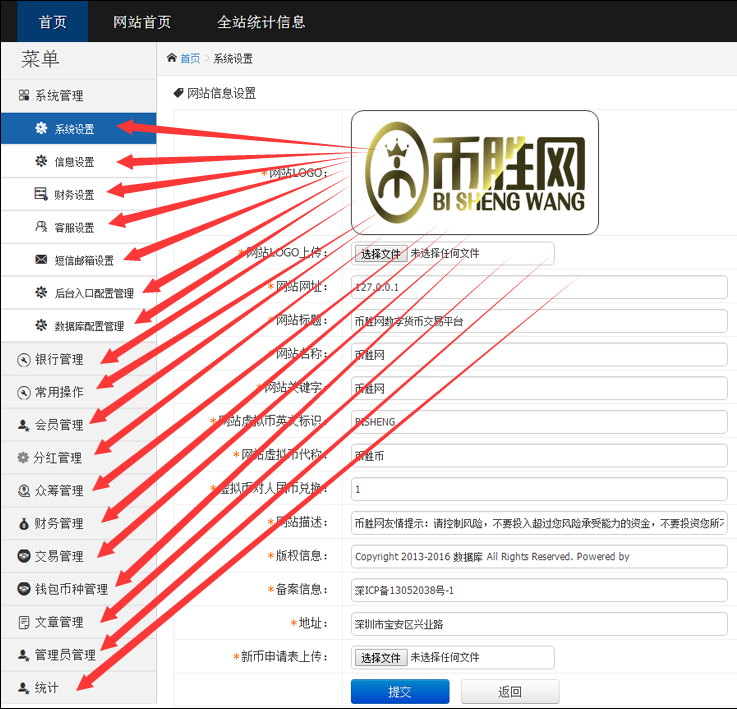This screenshot has width=737, height=709.
Task: Click the home icon in breadcrumb
Action: 172,58
